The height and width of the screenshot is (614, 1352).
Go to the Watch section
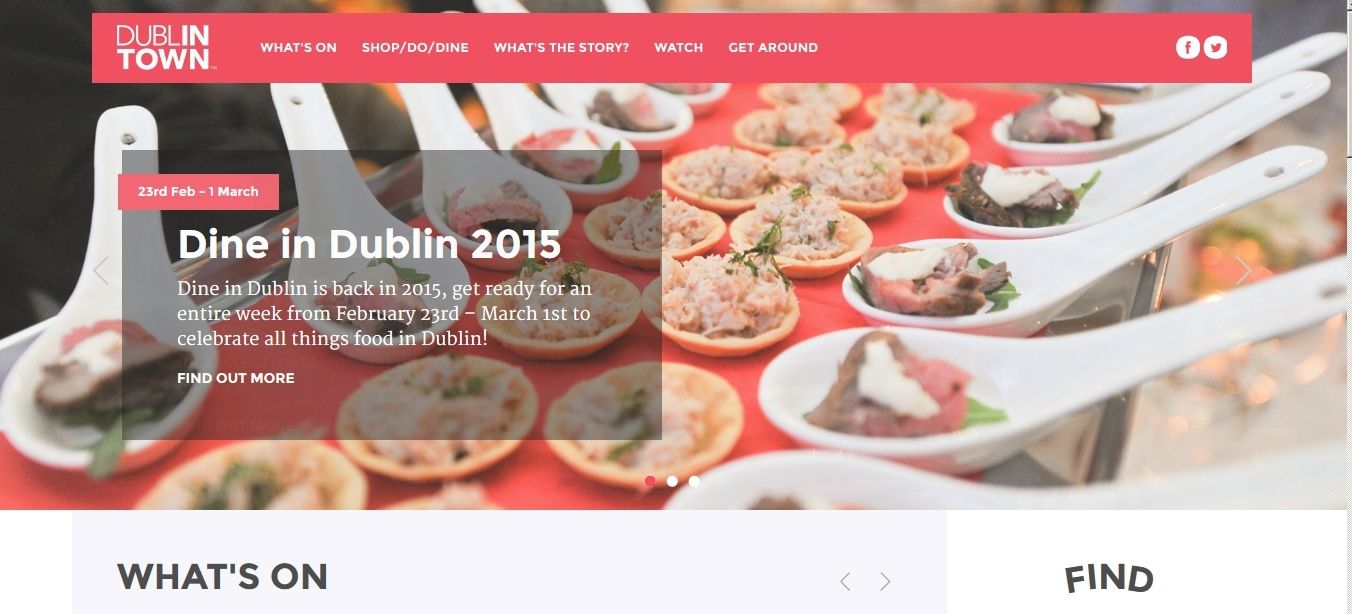pyautogui.click(x=679, y=47)
